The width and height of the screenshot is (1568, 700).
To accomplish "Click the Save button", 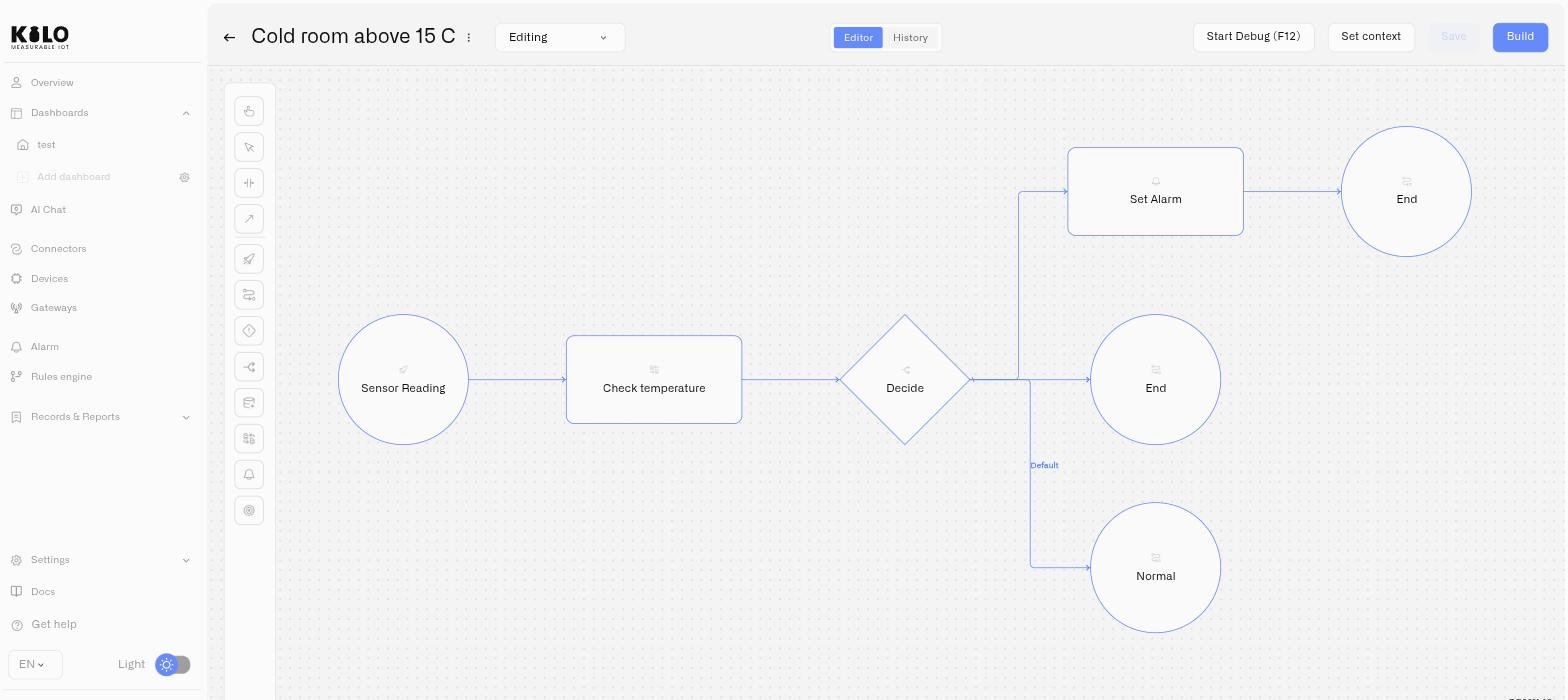I will click(1454, 37).
